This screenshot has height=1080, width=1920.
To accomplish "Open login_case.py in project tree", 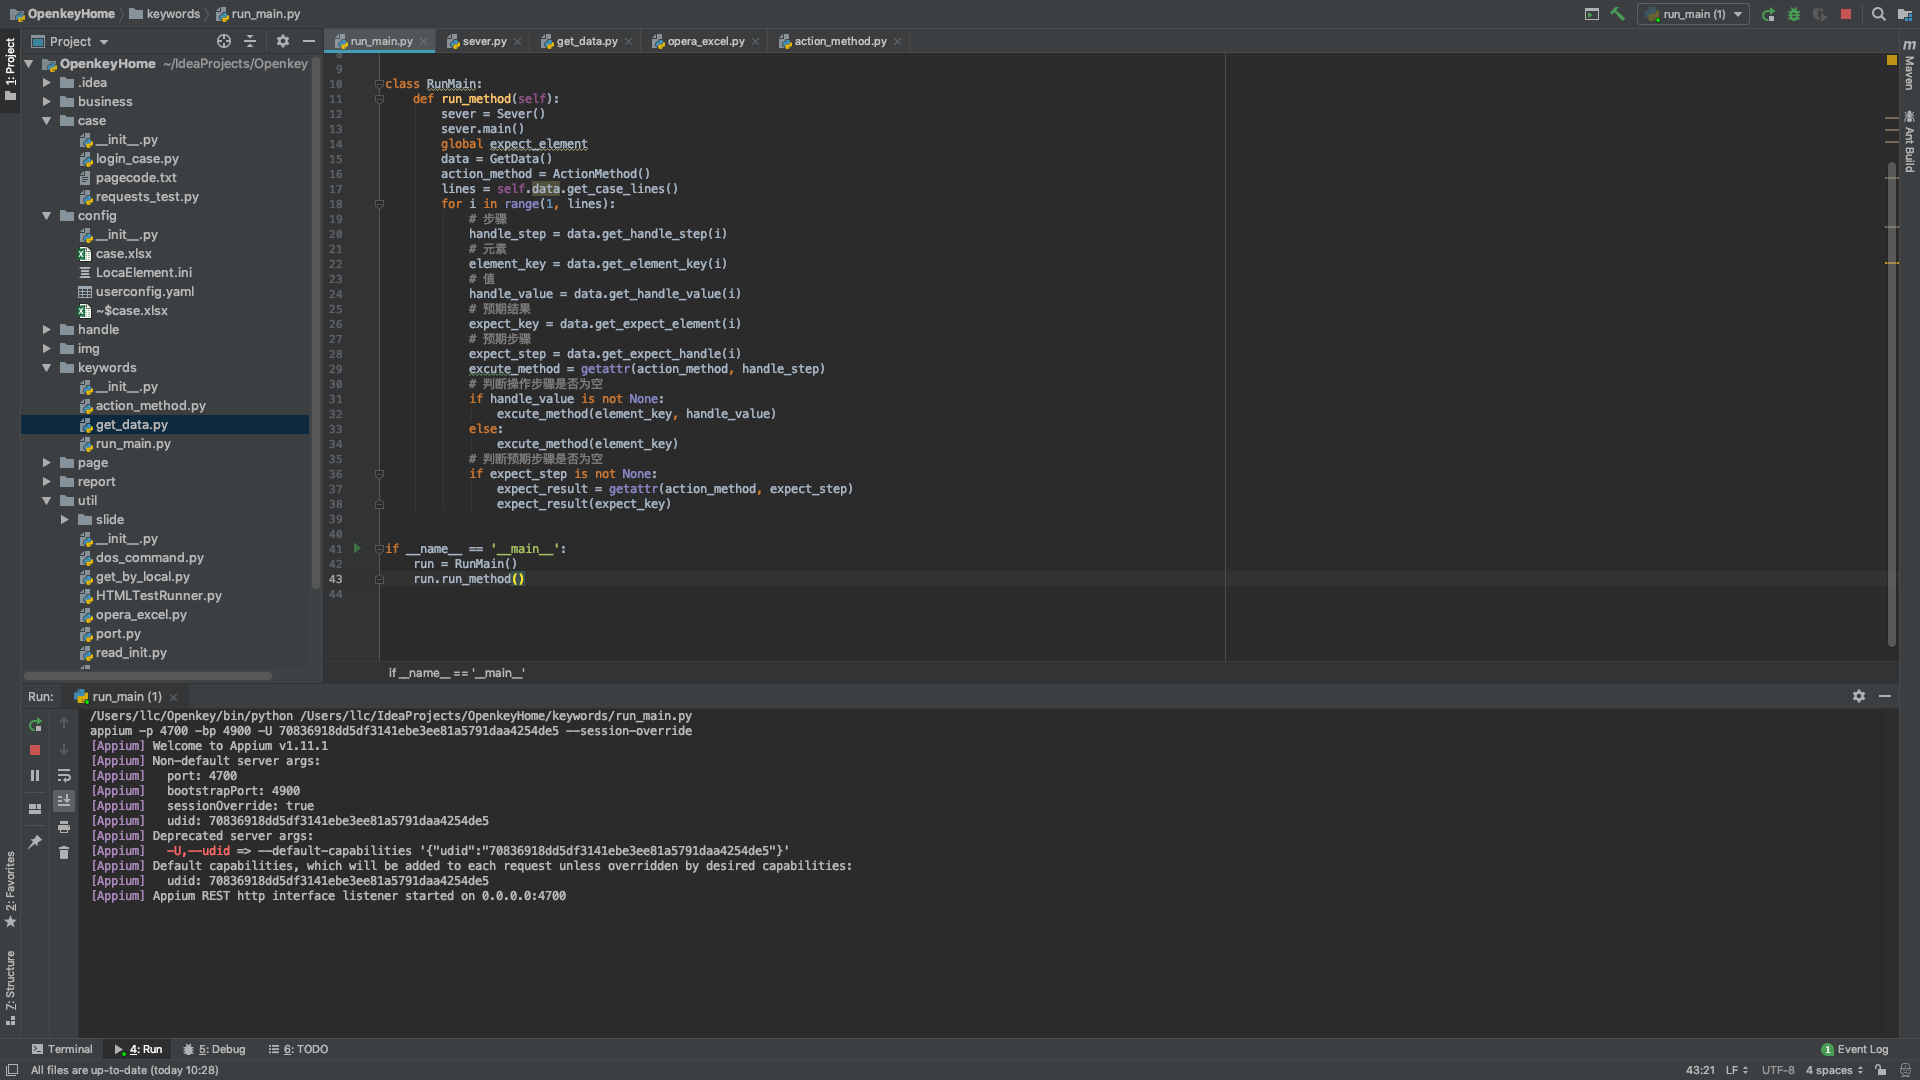I will pos(137,158).
